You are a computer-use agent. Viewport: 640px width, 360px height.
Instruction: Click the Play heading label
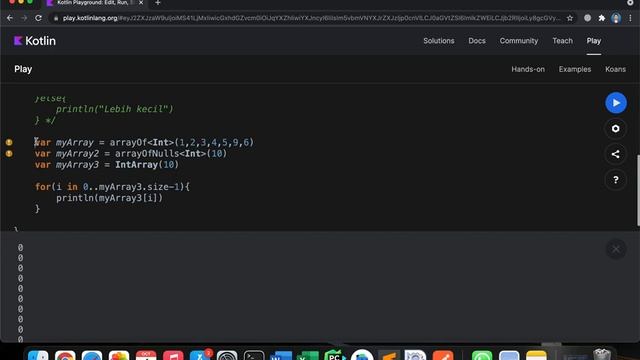(23, 69)
